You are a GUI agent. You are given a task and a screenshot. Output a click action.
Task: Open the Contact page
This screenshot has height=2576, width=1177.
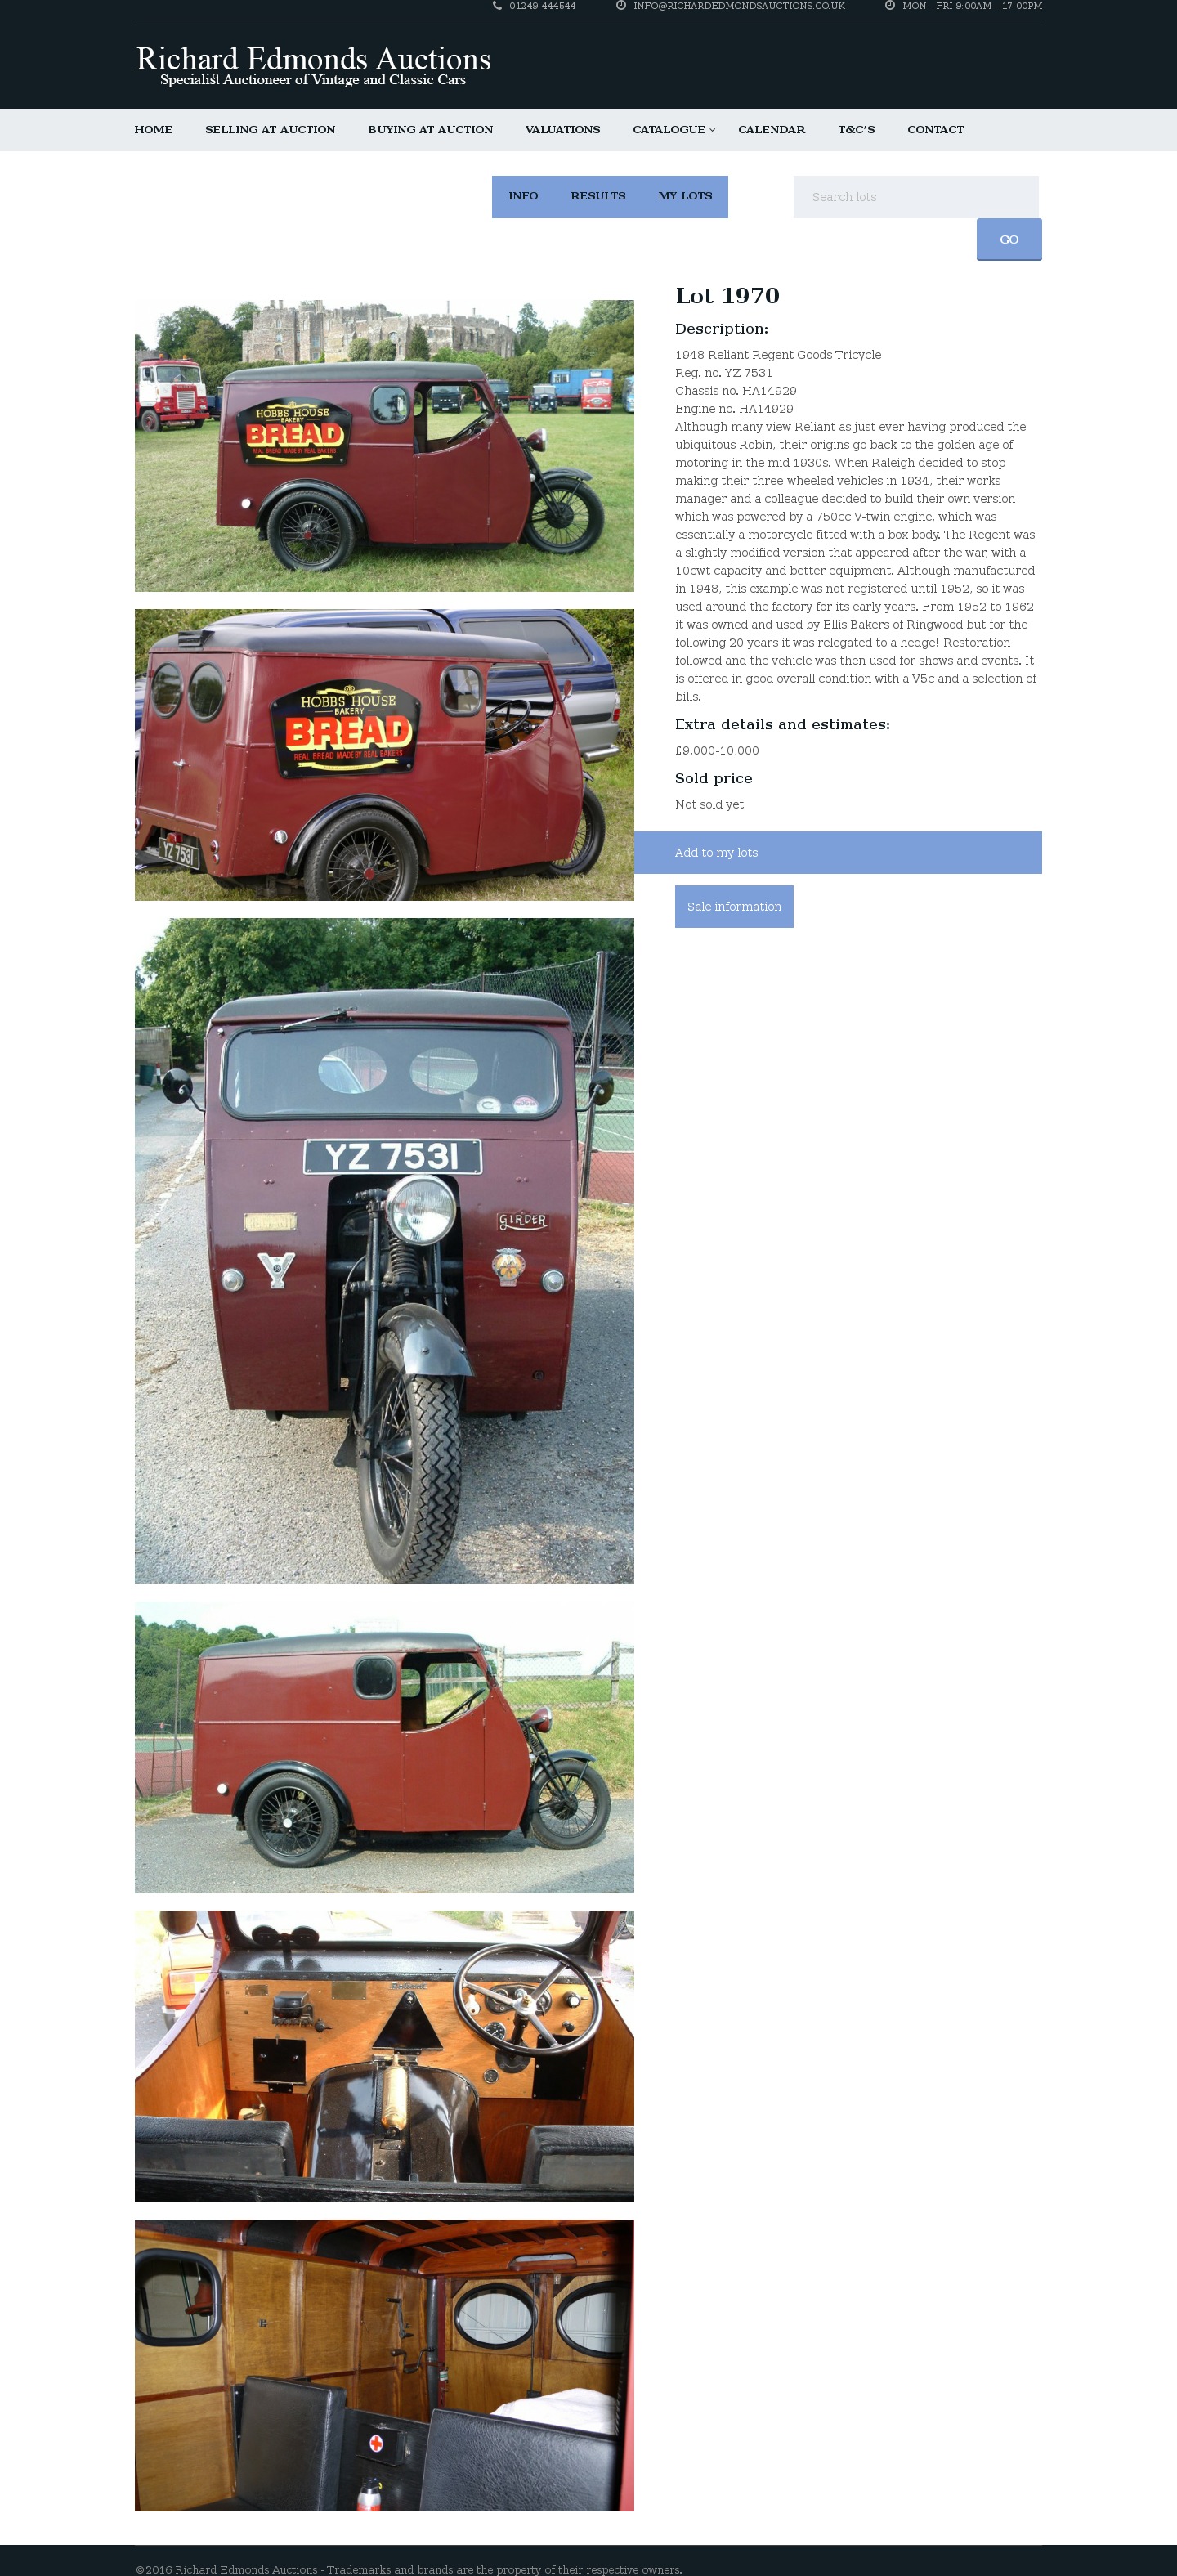pyautogui.click(x=935, y=130)
